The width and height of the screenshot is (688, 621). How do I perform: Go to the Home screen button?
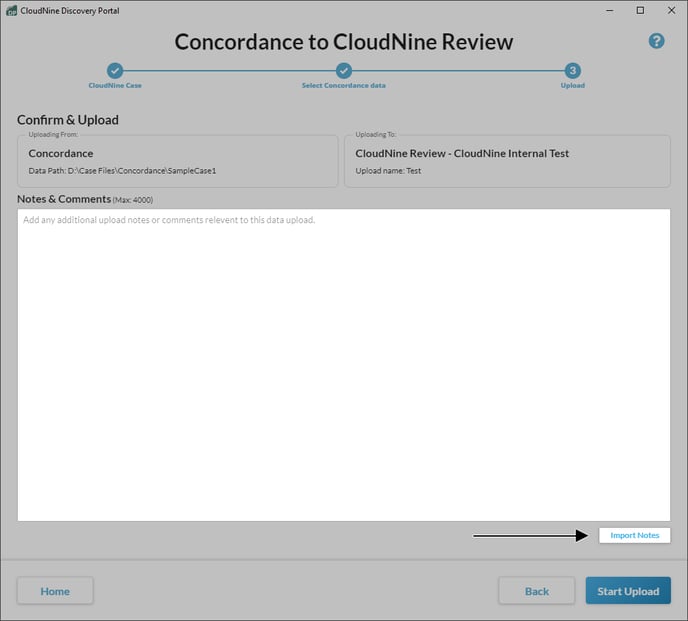coord(55,591)
